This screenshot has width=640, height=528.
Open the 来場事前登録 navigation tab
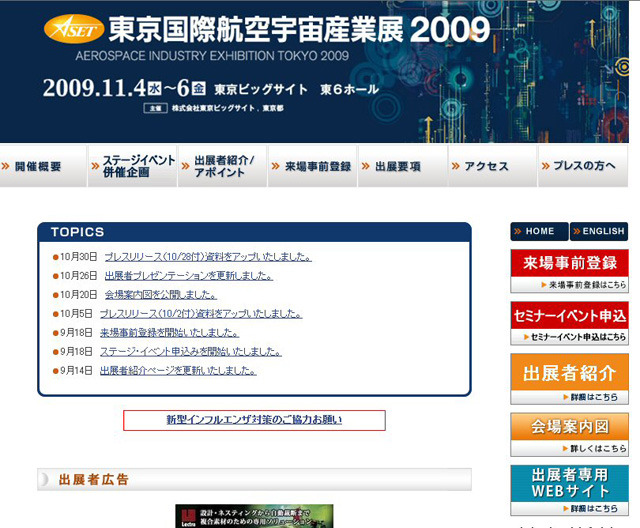[x=313, y=166]
